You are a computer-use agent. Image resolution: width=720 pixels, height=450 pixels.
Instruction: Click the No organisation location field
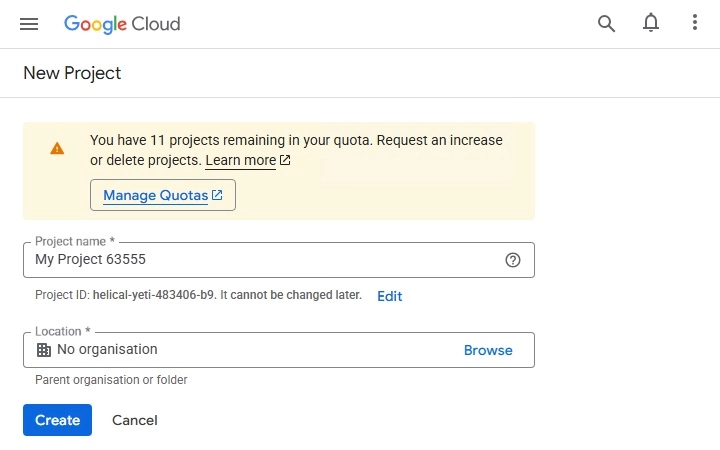tap(250, 350)
